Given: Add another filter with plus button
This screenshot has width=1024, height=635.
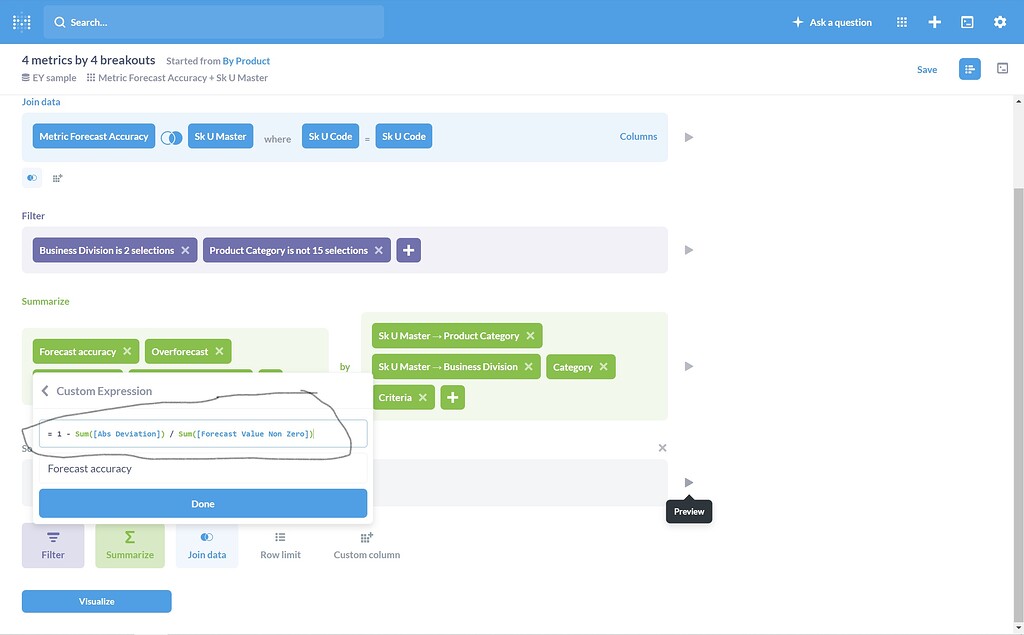Looking at the screenshot, I should (408, 251).
